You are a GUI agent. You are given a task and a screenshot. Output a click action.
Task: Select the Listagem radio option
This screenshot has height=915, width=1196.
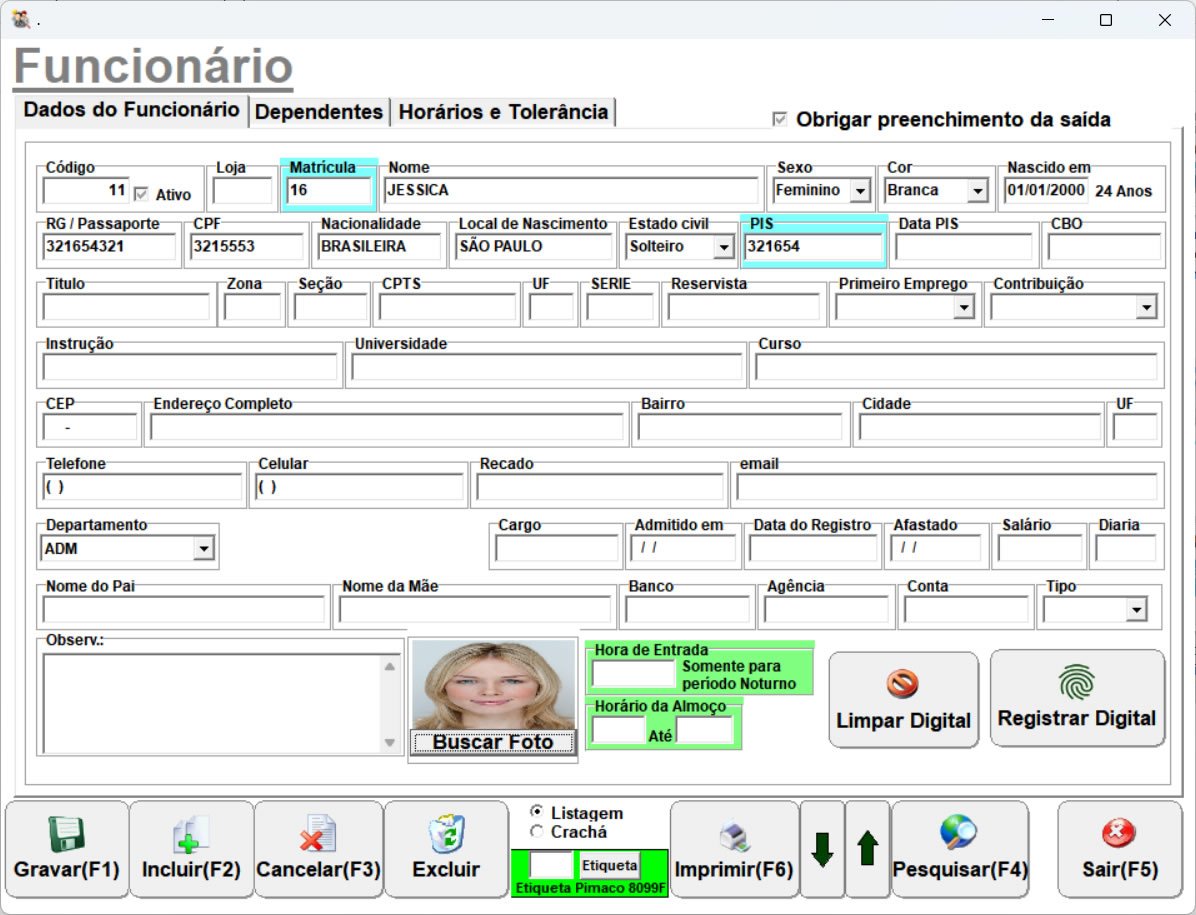click(x=537, y=812)
